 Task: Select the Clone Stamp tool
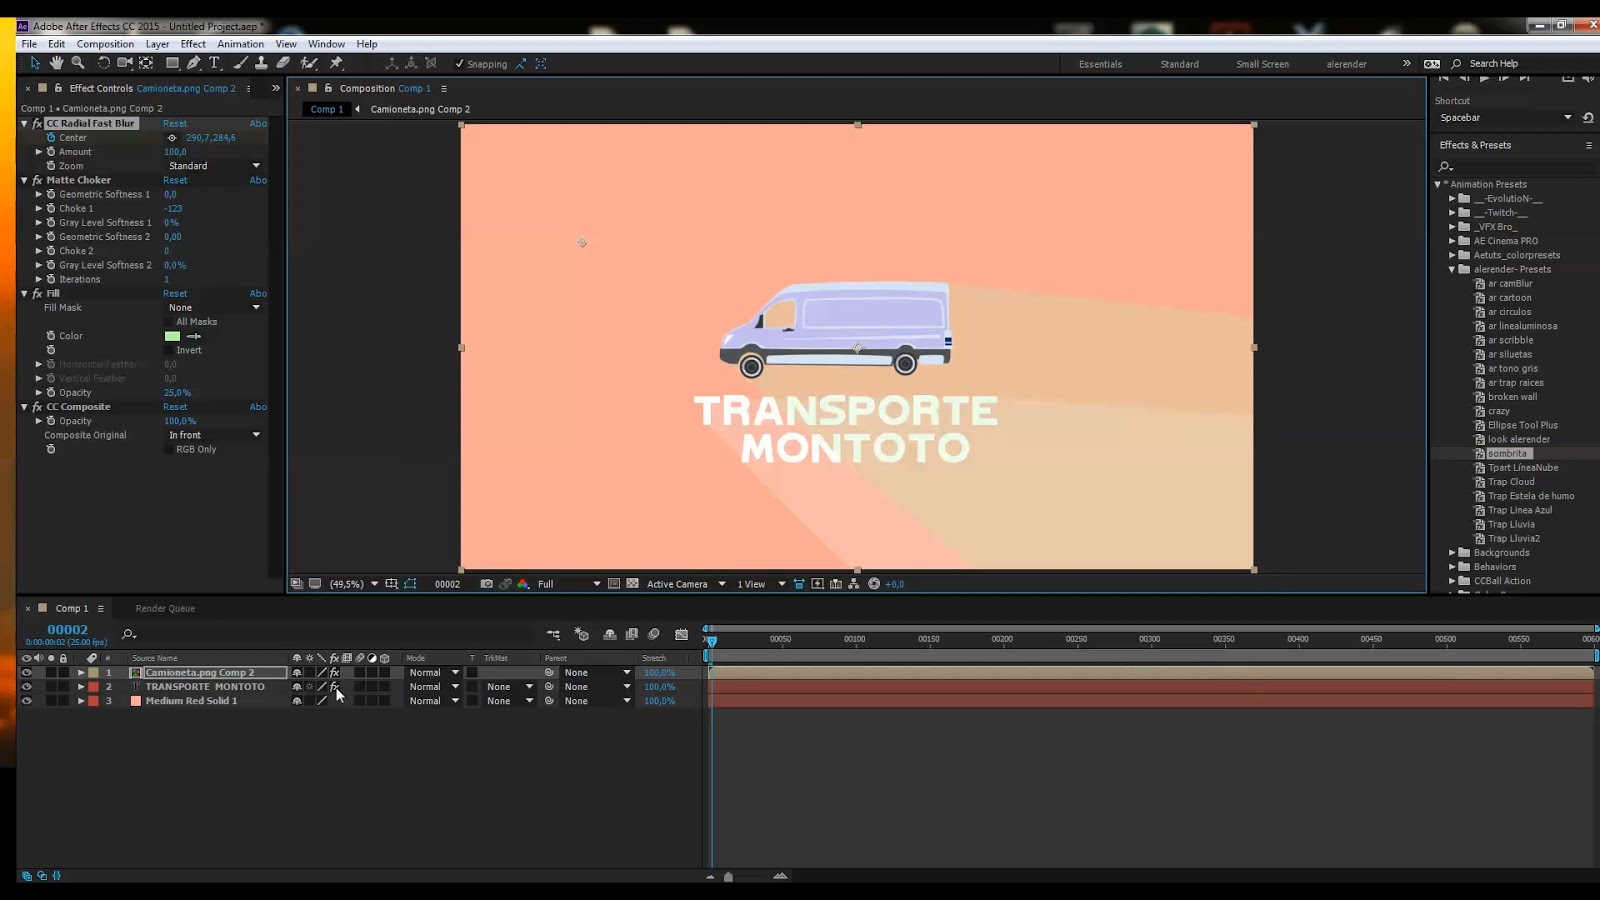tap(261, 63)
